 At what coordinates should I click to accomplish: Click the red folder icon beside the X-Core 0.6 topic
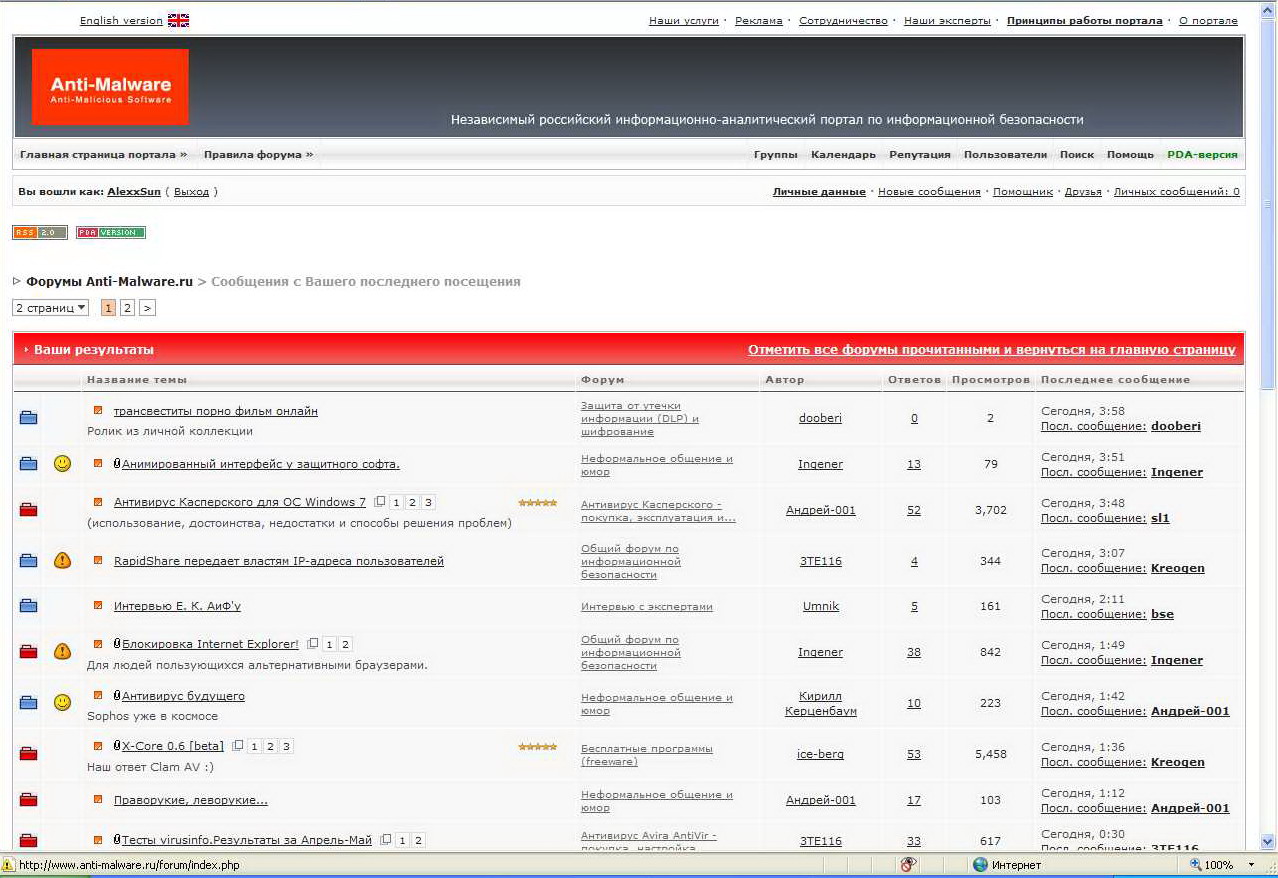pyautogui.click(x=28, y=754)
